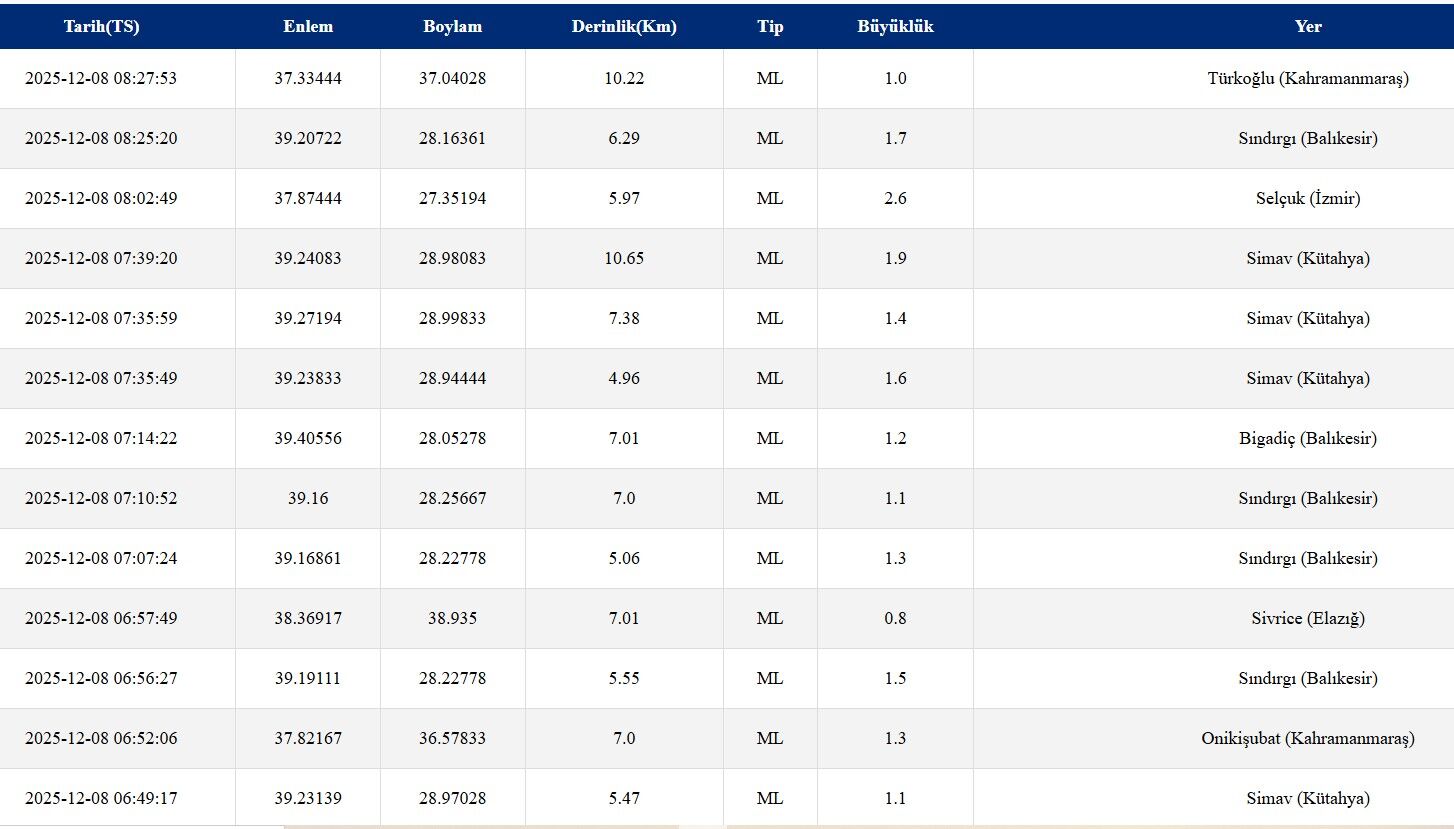Click the depth value 10.65 cell
1454x829 pixels.
point(624,258)
